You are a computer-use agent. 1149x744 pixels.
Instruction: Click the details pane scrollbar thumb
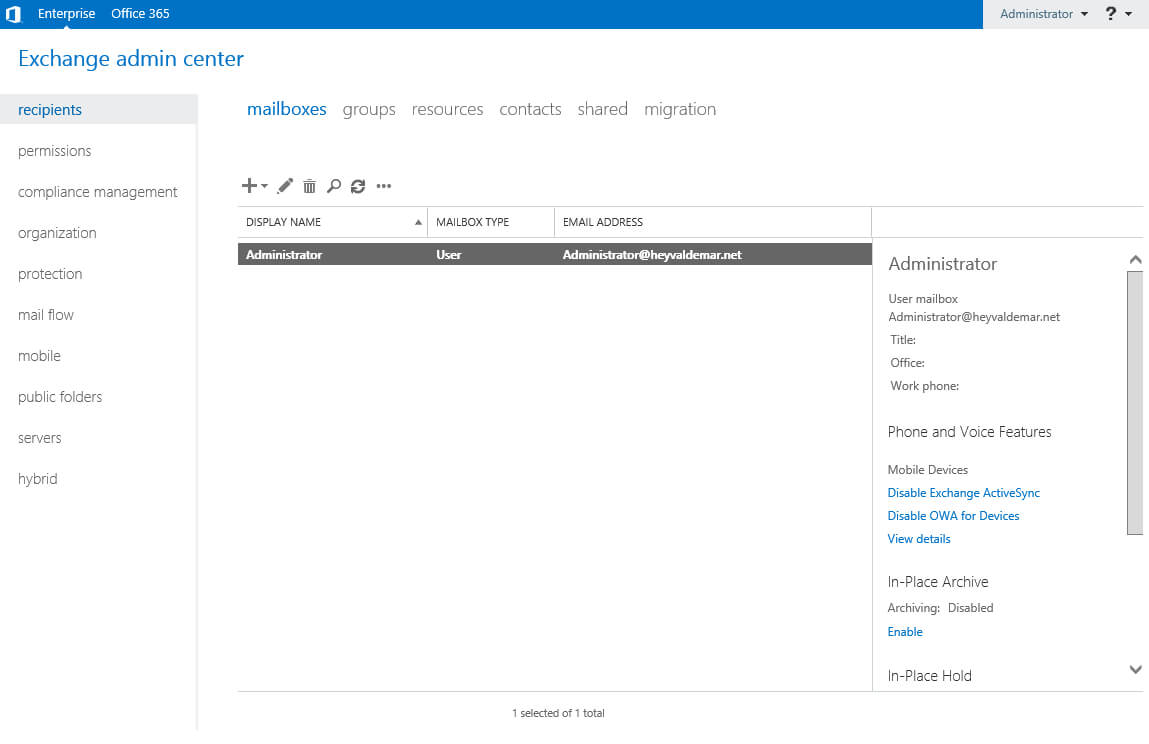[1135, 403]
